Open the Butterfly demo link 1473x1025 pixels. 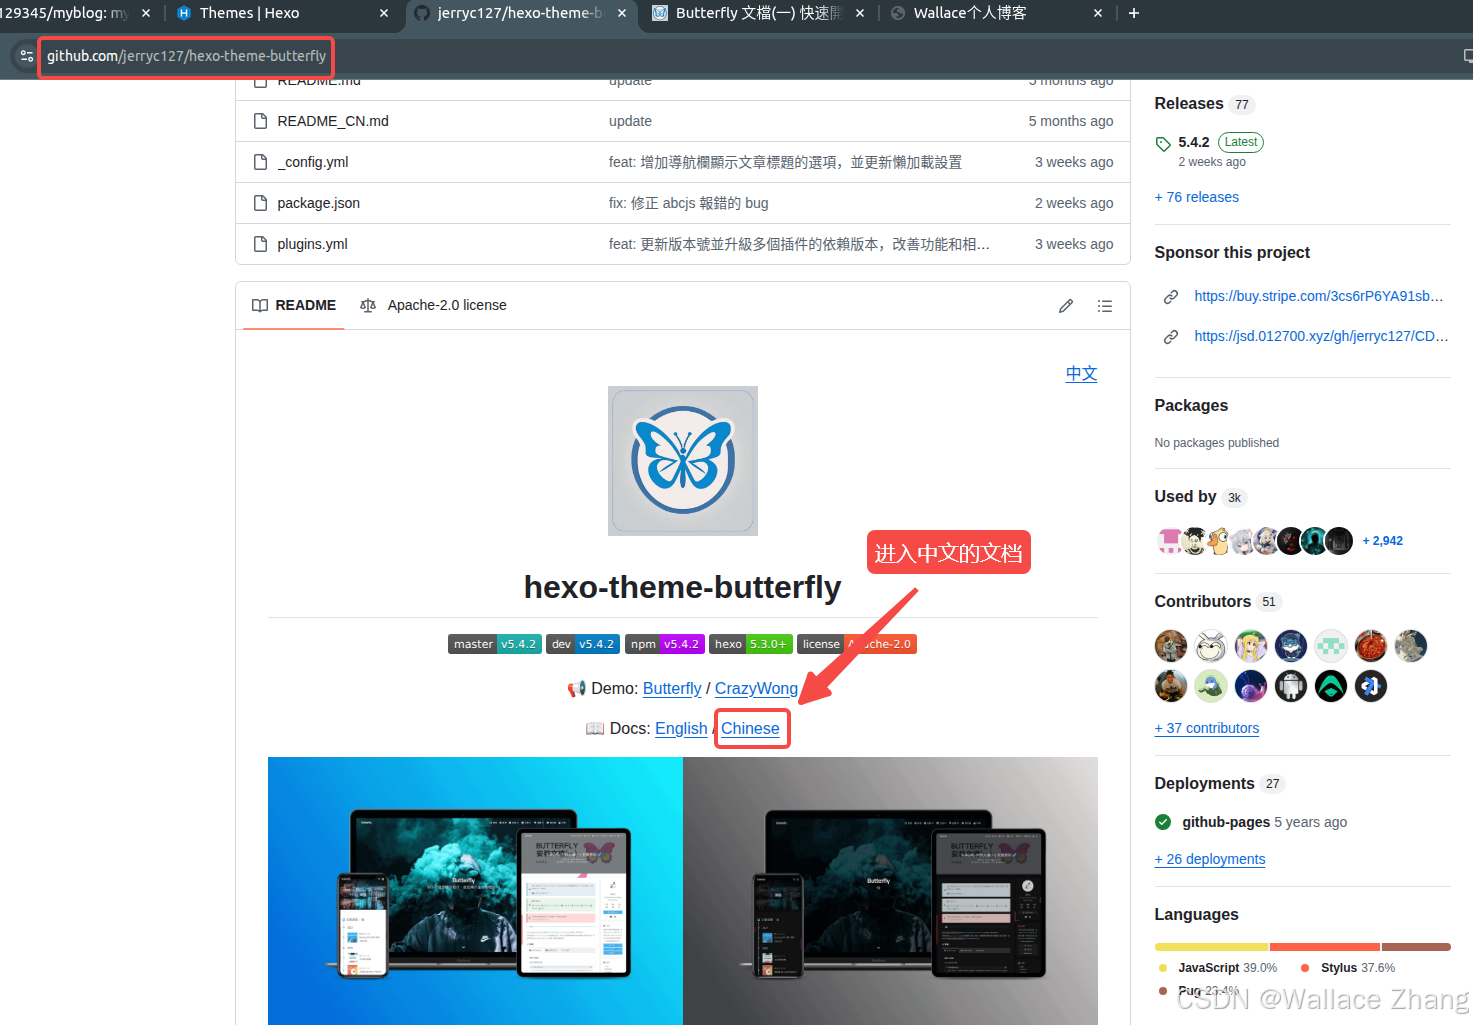click(x=672, y=689)
